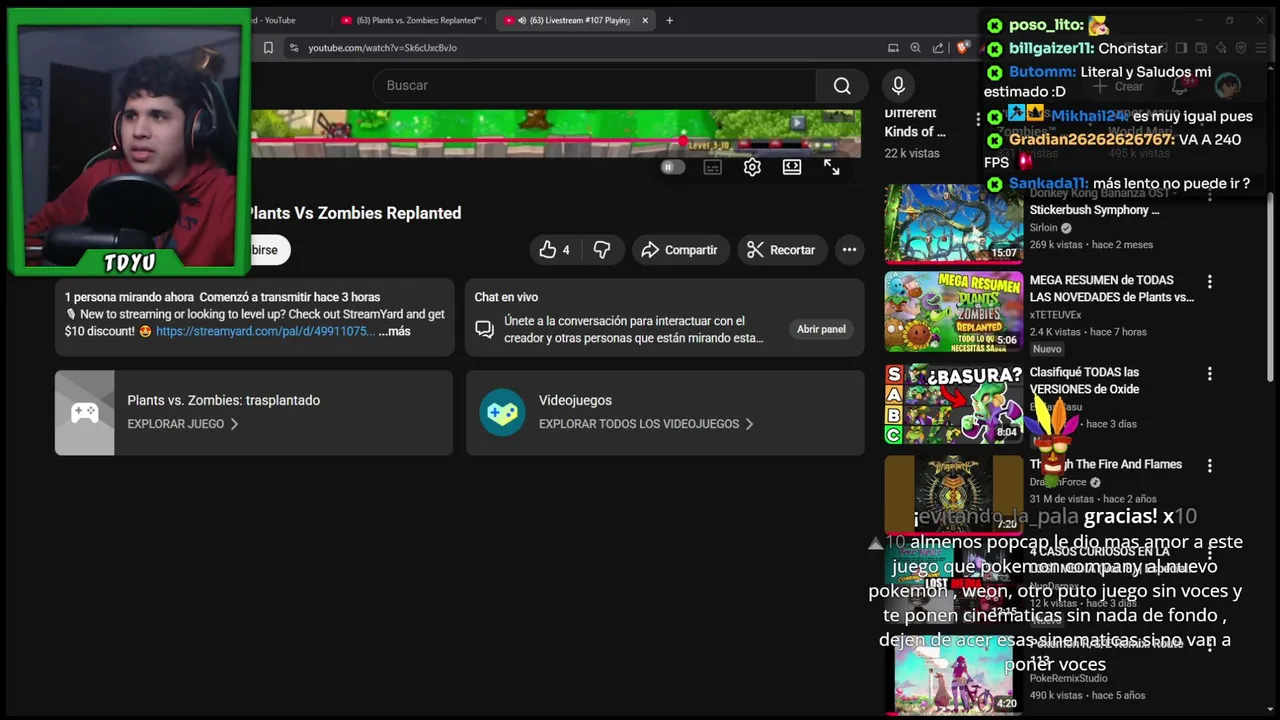The image size is (1280, 720).
Task: Visit the PokeRemixStudio channel
Action: (1068, 678)
